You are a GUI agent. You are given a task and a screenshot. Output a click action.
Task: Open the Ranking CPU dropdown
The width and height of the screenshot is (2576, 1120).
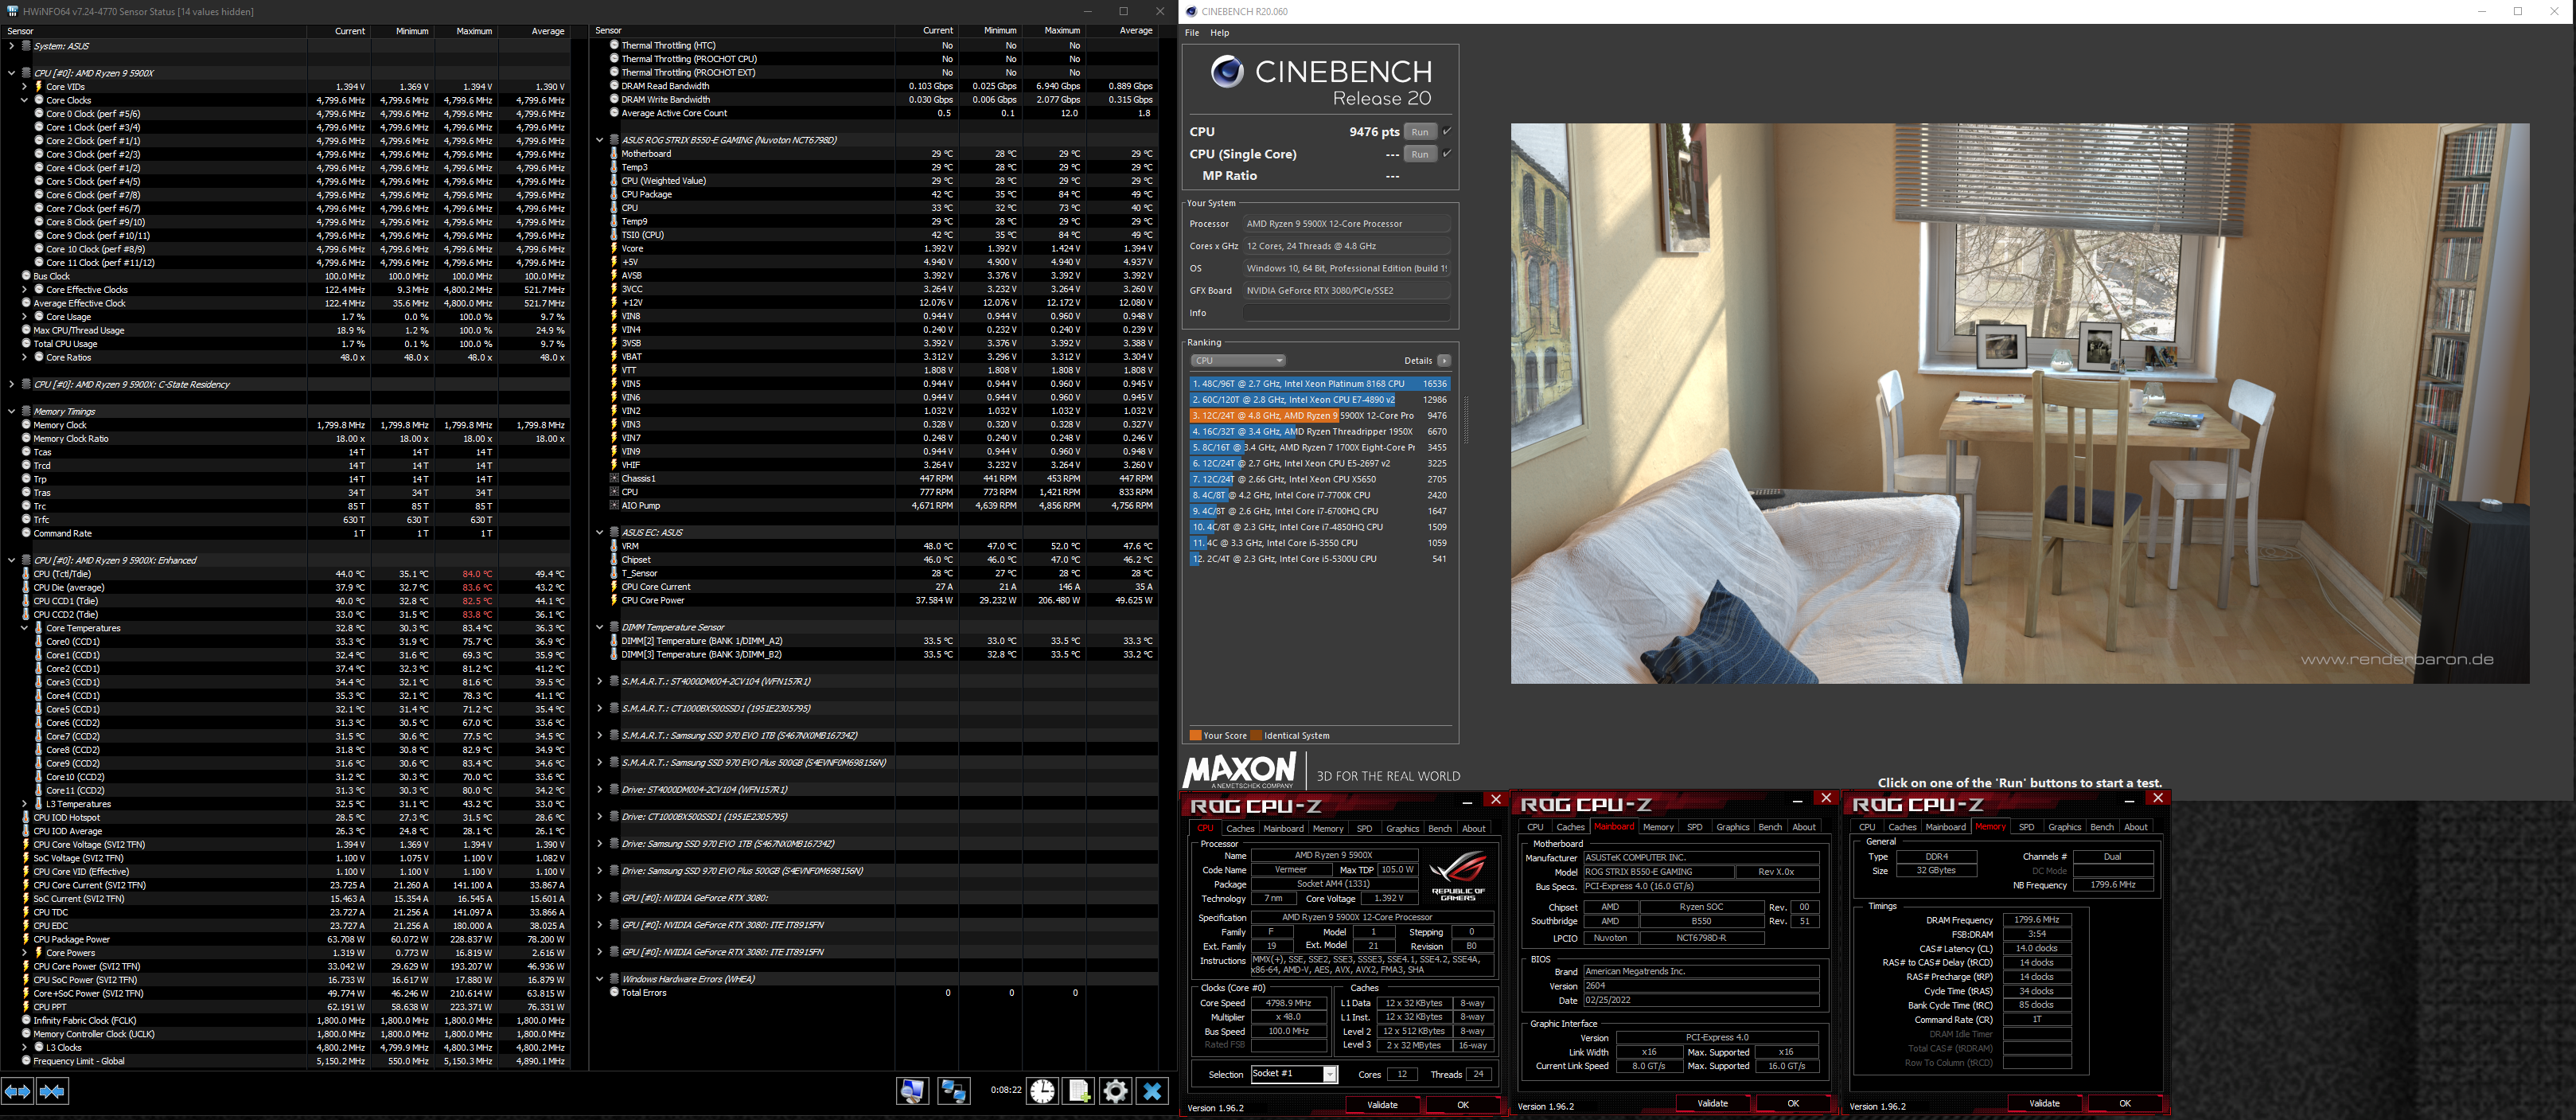(x=1238, y=361)
